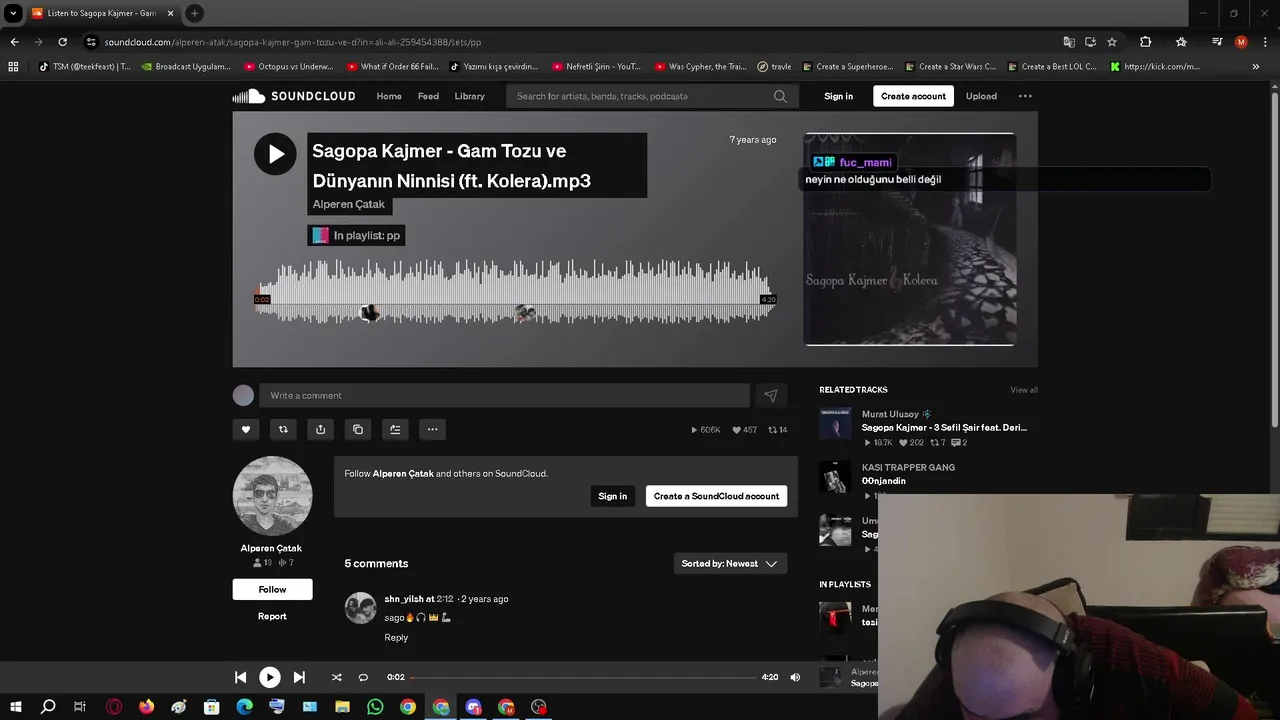The height and width of the screenshot is (720, 1280).
Task: Open the Sorted by: Newest dropdown
Action: pos(730,563)
